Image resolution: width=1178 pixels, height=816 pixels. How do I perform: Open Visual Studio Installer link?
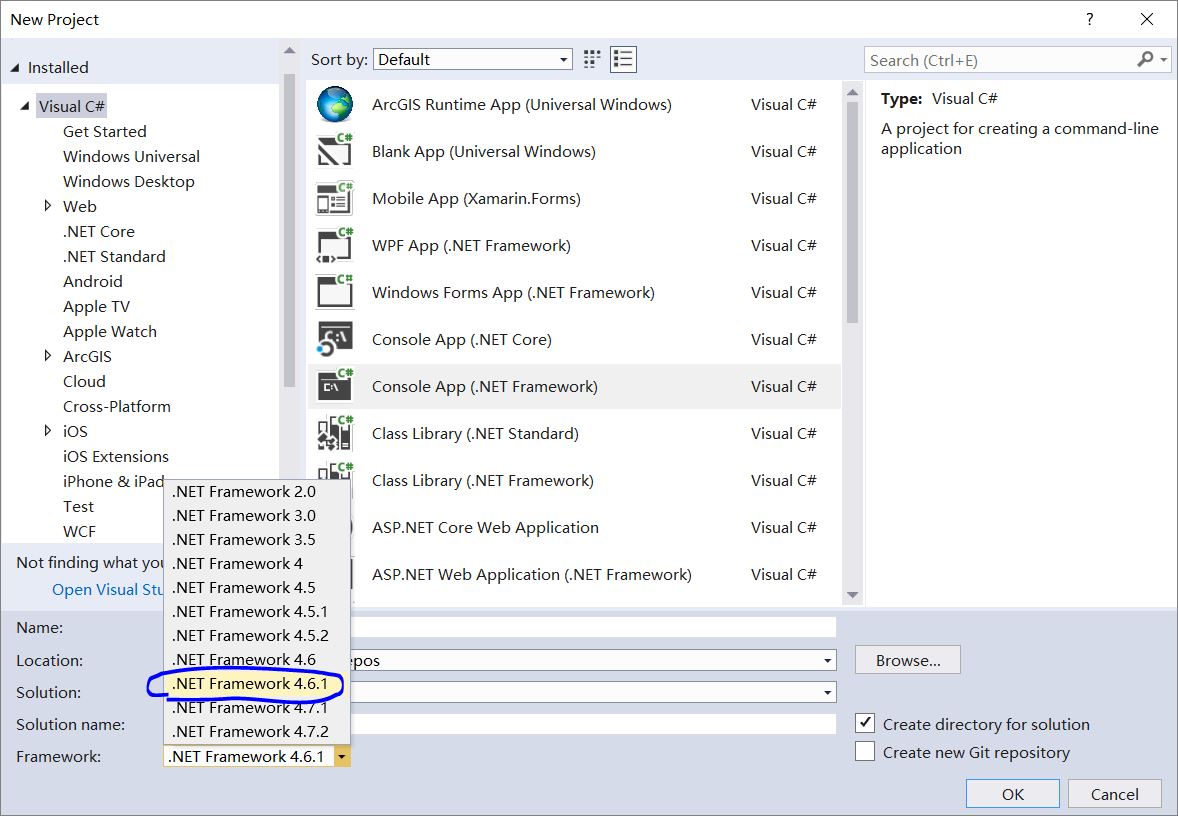[107, 590]
